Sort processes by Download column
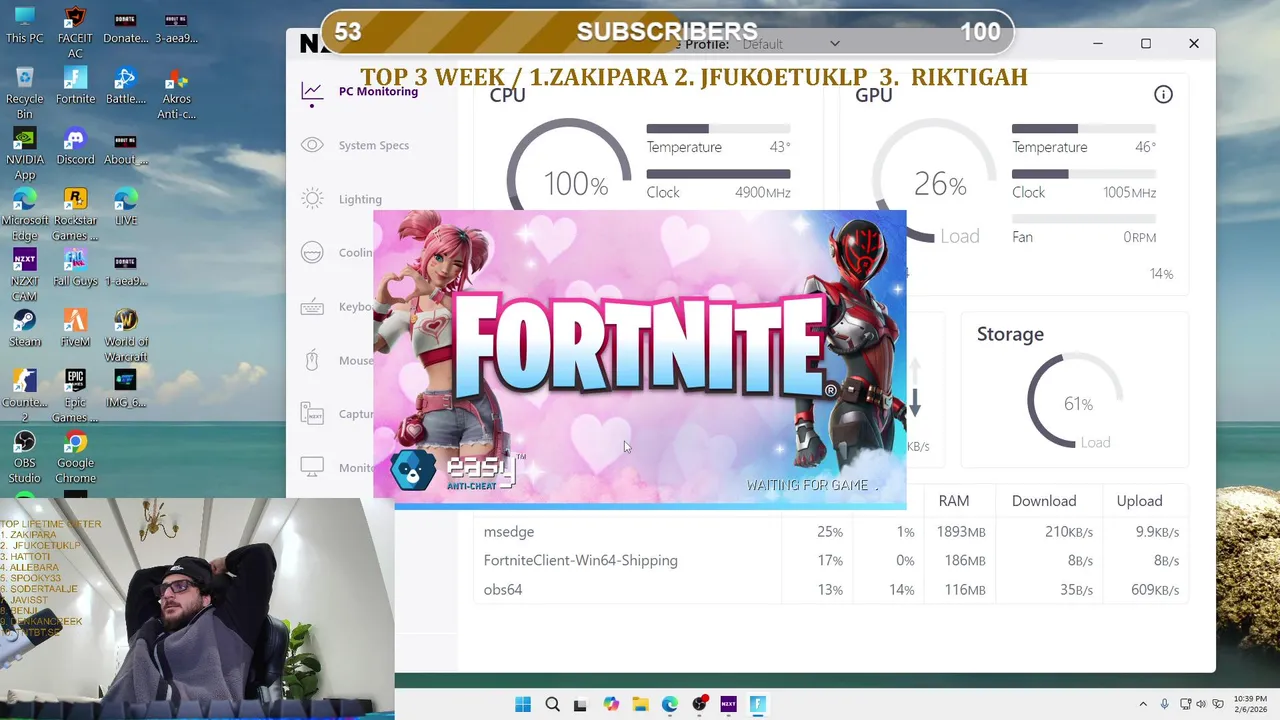Image resolution: width=1280 pixels, height=720 pixels. pos(1044,501)
